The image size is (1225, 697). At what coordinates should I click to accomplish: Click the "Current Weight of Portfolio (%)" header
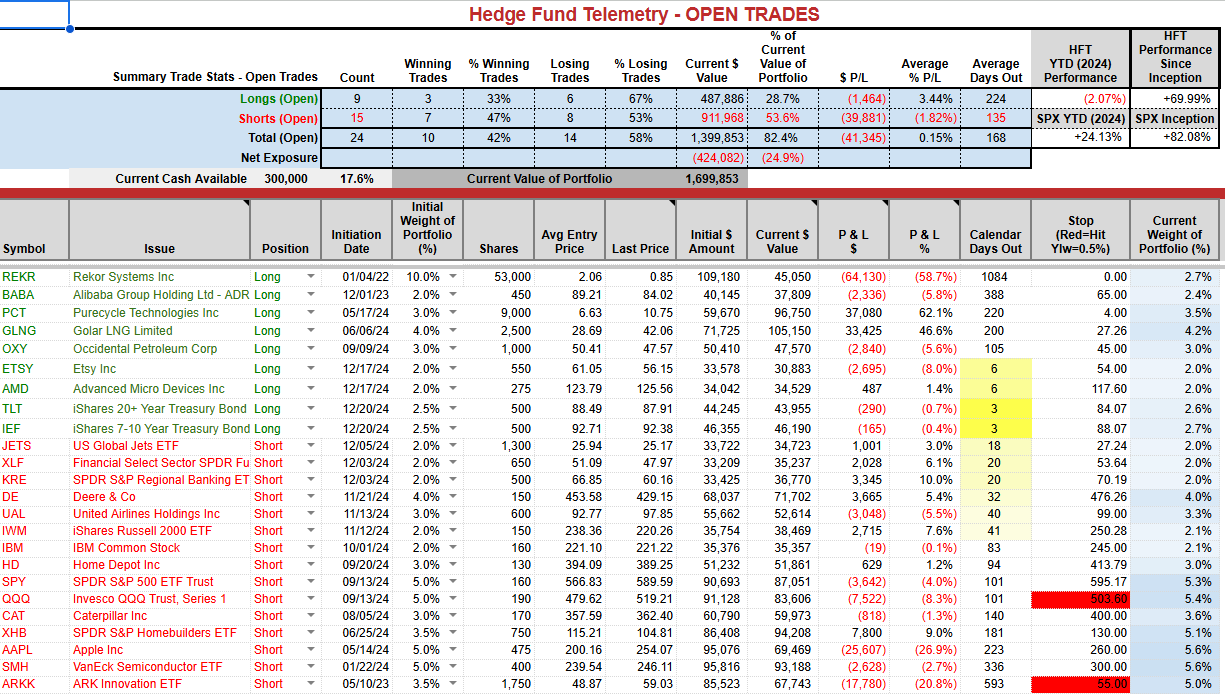tap(1174, 229)
